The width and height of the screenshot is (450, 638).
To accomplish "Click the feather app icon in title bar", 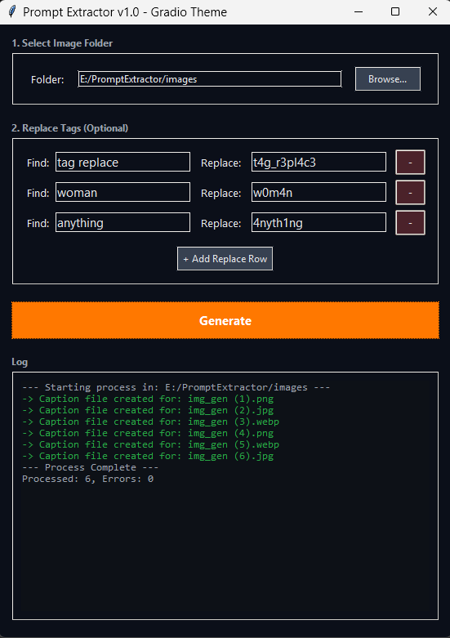I will pyautogui.click(x=13, y=12).
